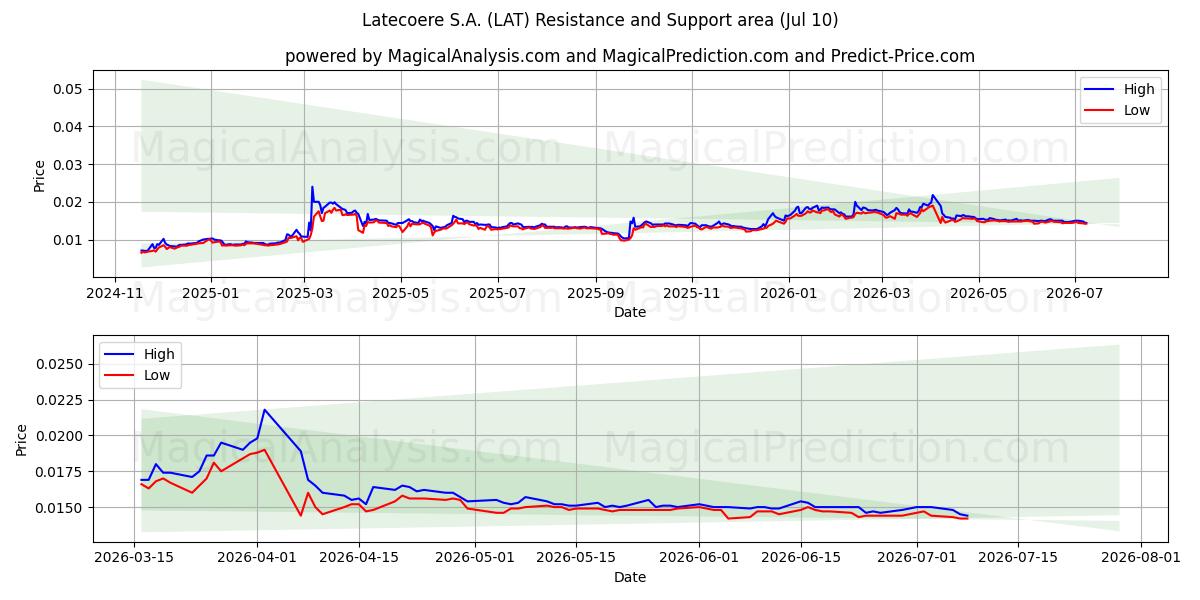This screenshot has width=1200, height=600.
Task: Click the '0.0200' y-axis tick on the bottom chart
Action: [60, 436]
